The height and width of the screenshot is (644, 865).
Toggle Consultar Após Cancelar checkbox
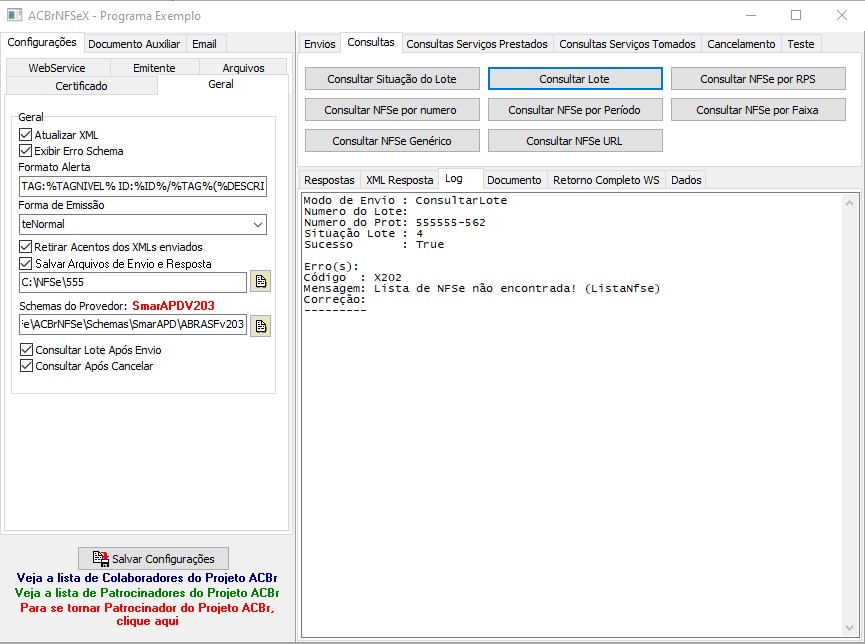(26, 365)
